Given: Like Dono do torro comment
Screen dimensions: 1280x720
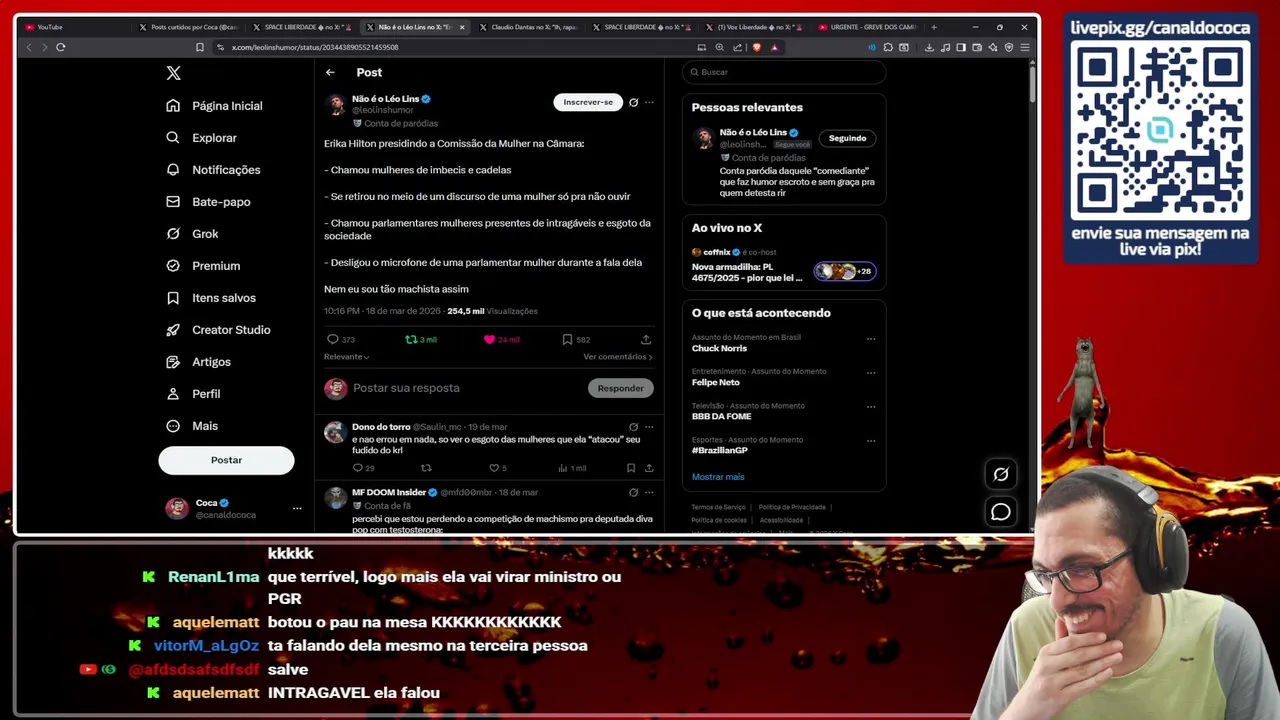Looking at the screenshot, I should pyautogui.click(x=497, y=468).
